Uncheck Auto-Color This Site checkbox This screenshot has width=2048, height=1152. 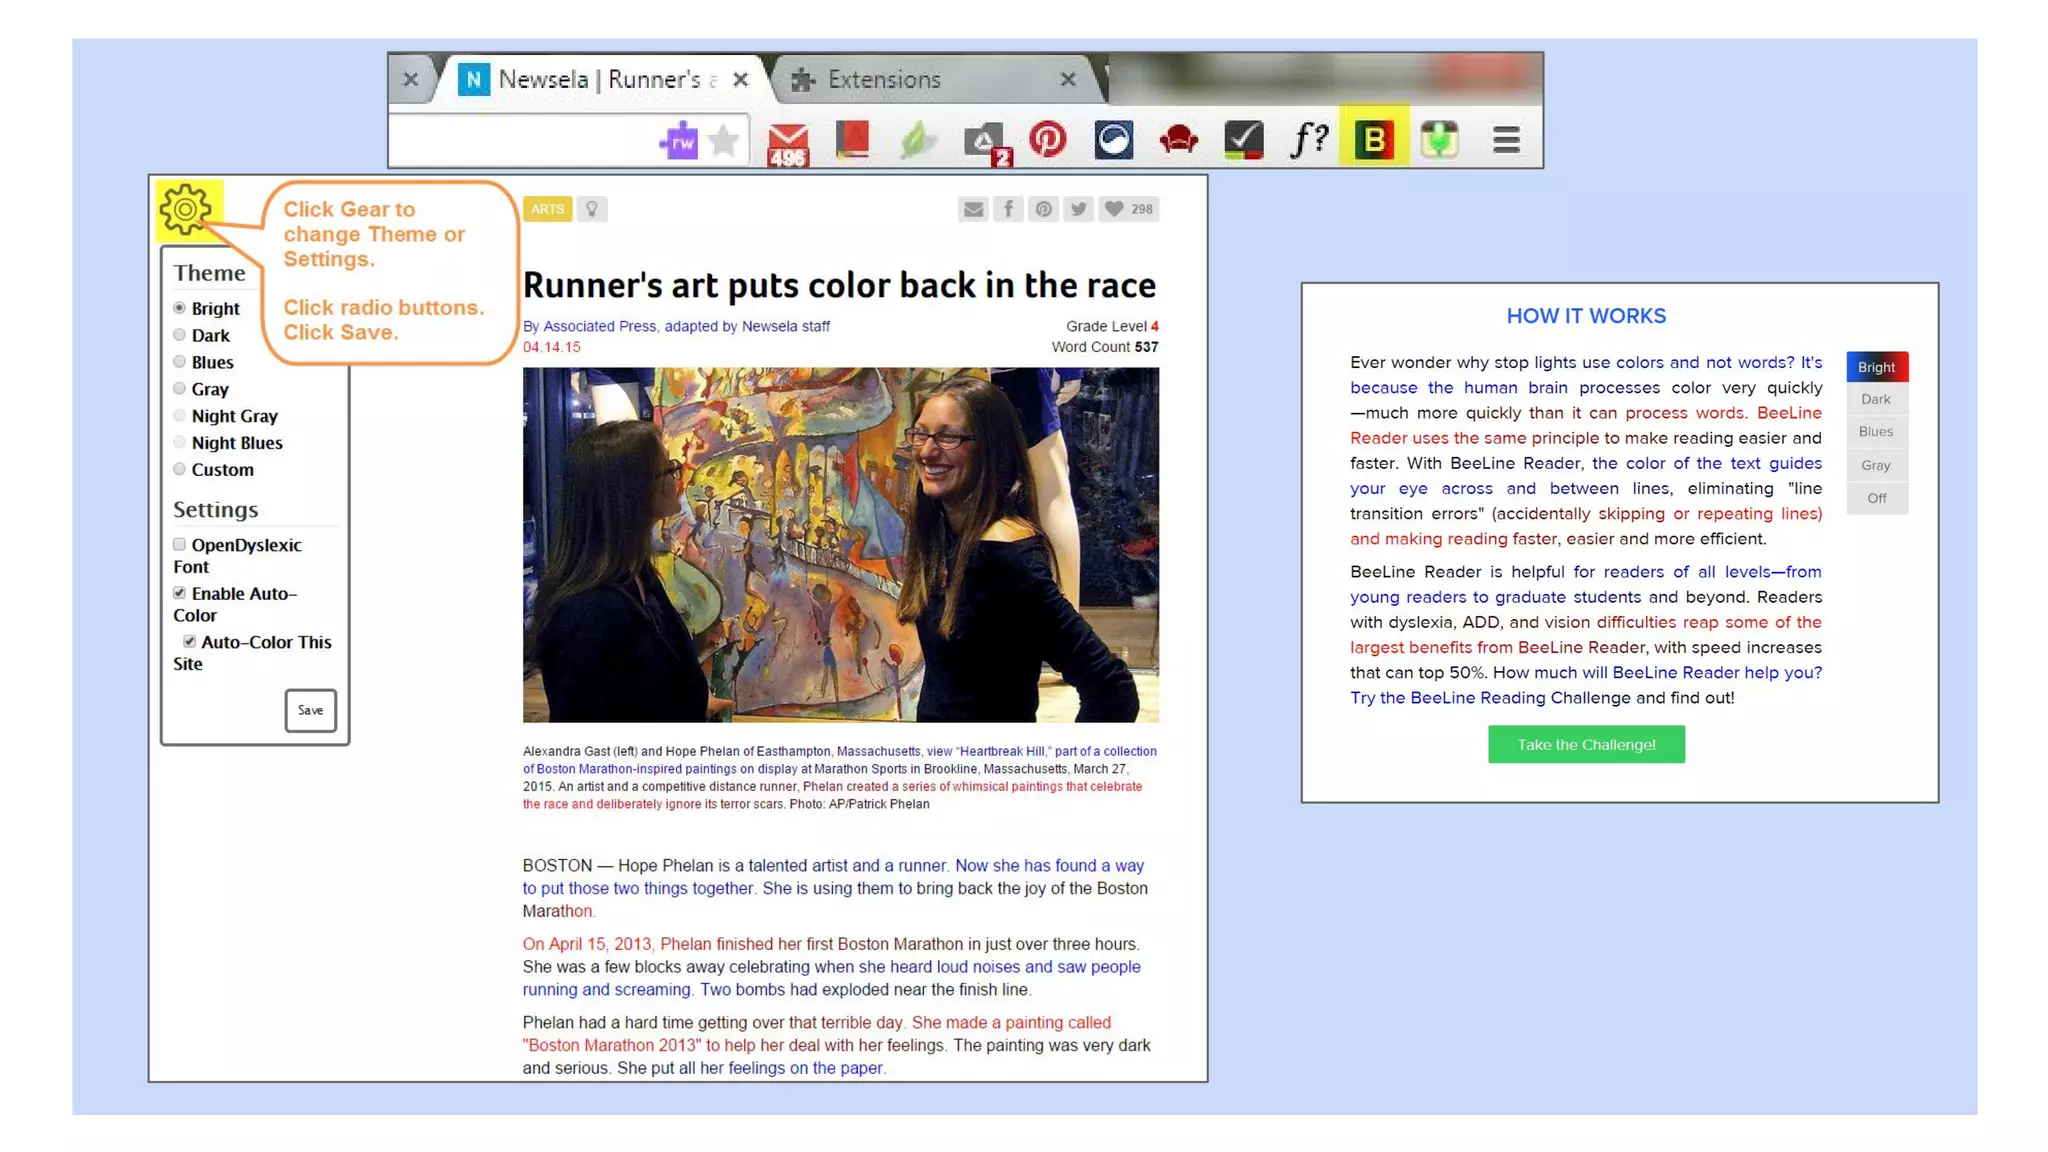coord(190,641)
